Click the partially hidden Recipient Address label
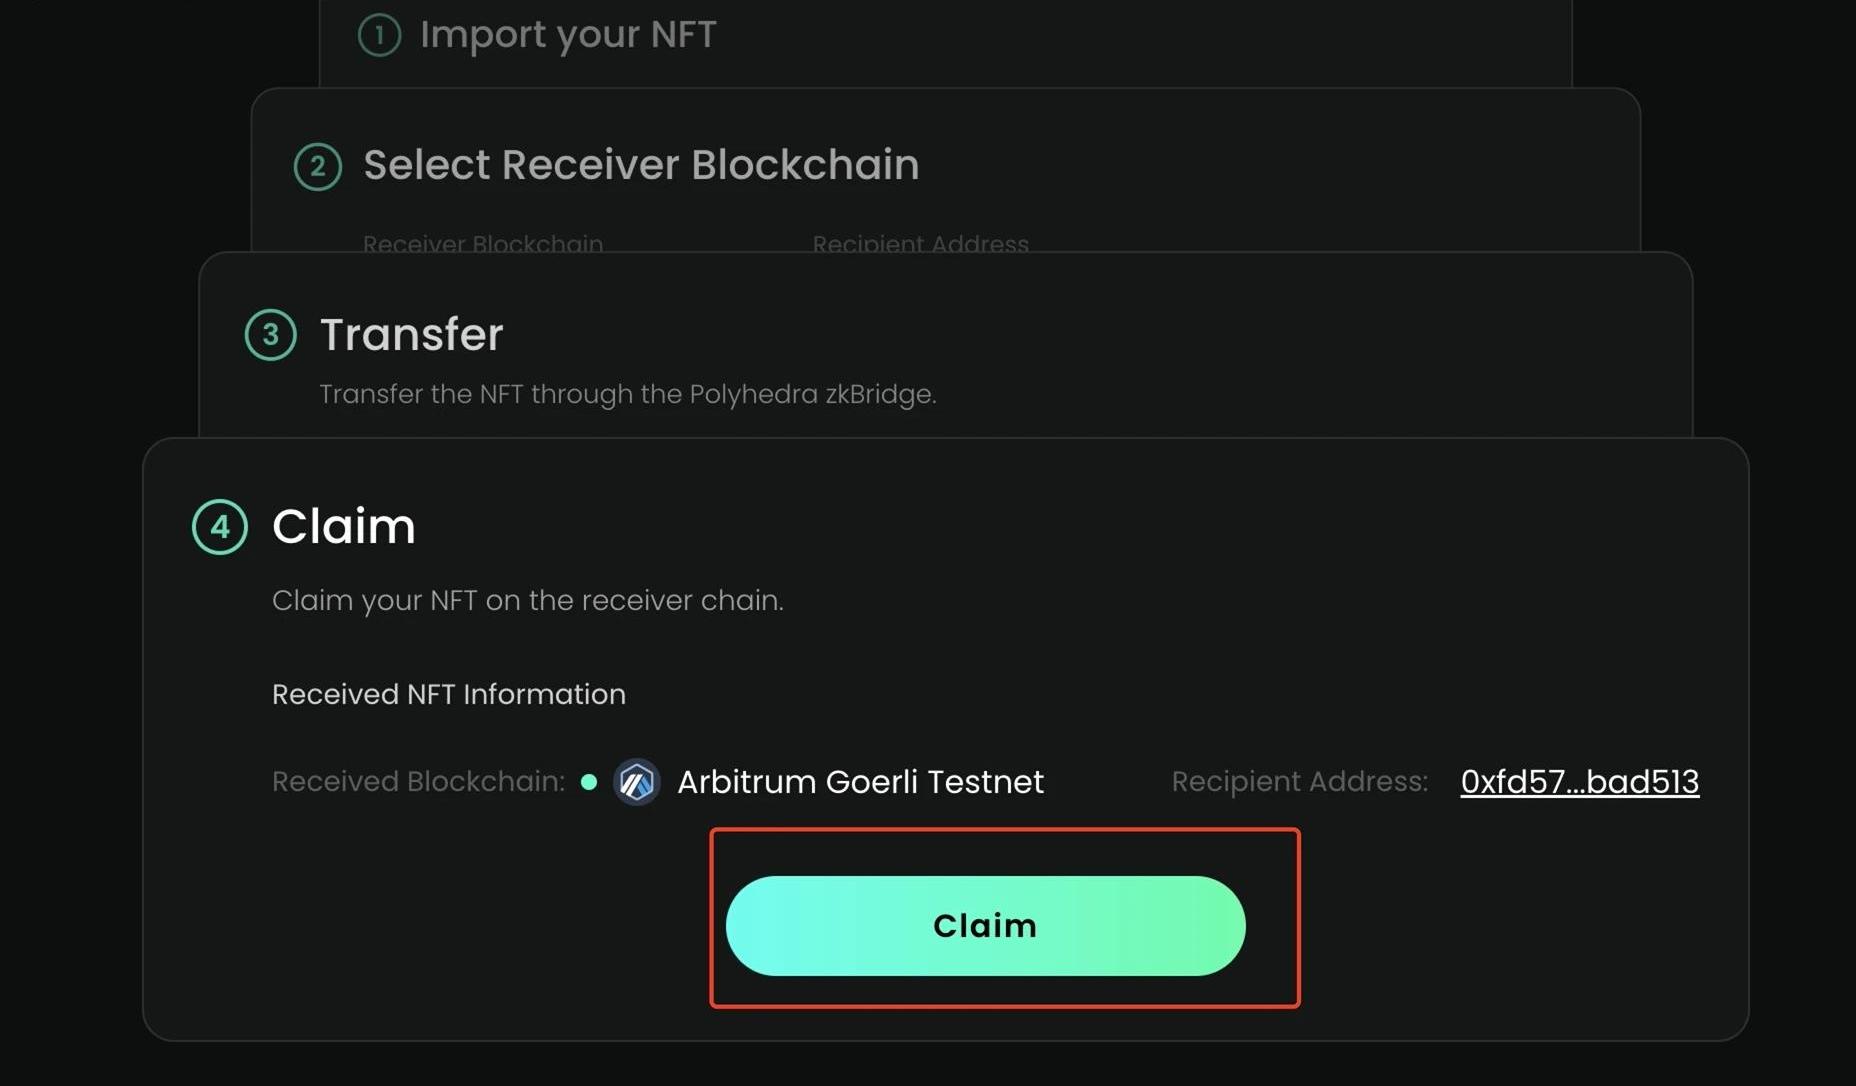Screen dimensions: 1856x1086 920,244
